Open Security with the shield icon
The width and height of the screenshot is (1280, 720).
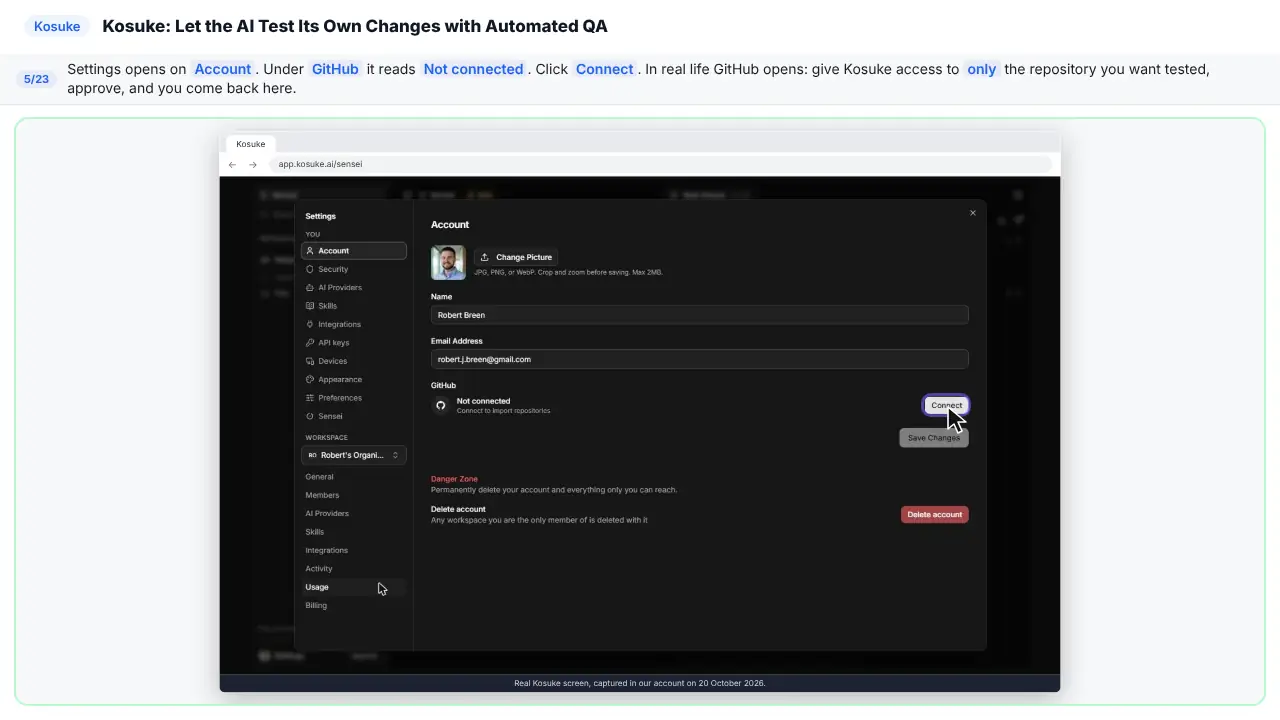[x=354, y=269]
